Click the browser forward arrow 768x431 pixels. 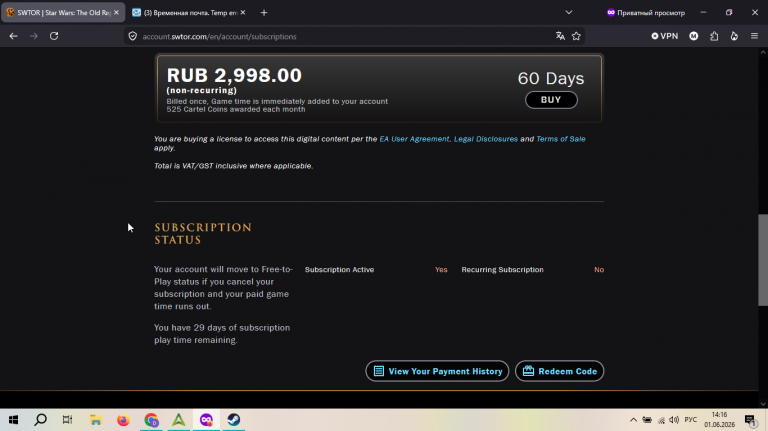[x=33, y=36]
